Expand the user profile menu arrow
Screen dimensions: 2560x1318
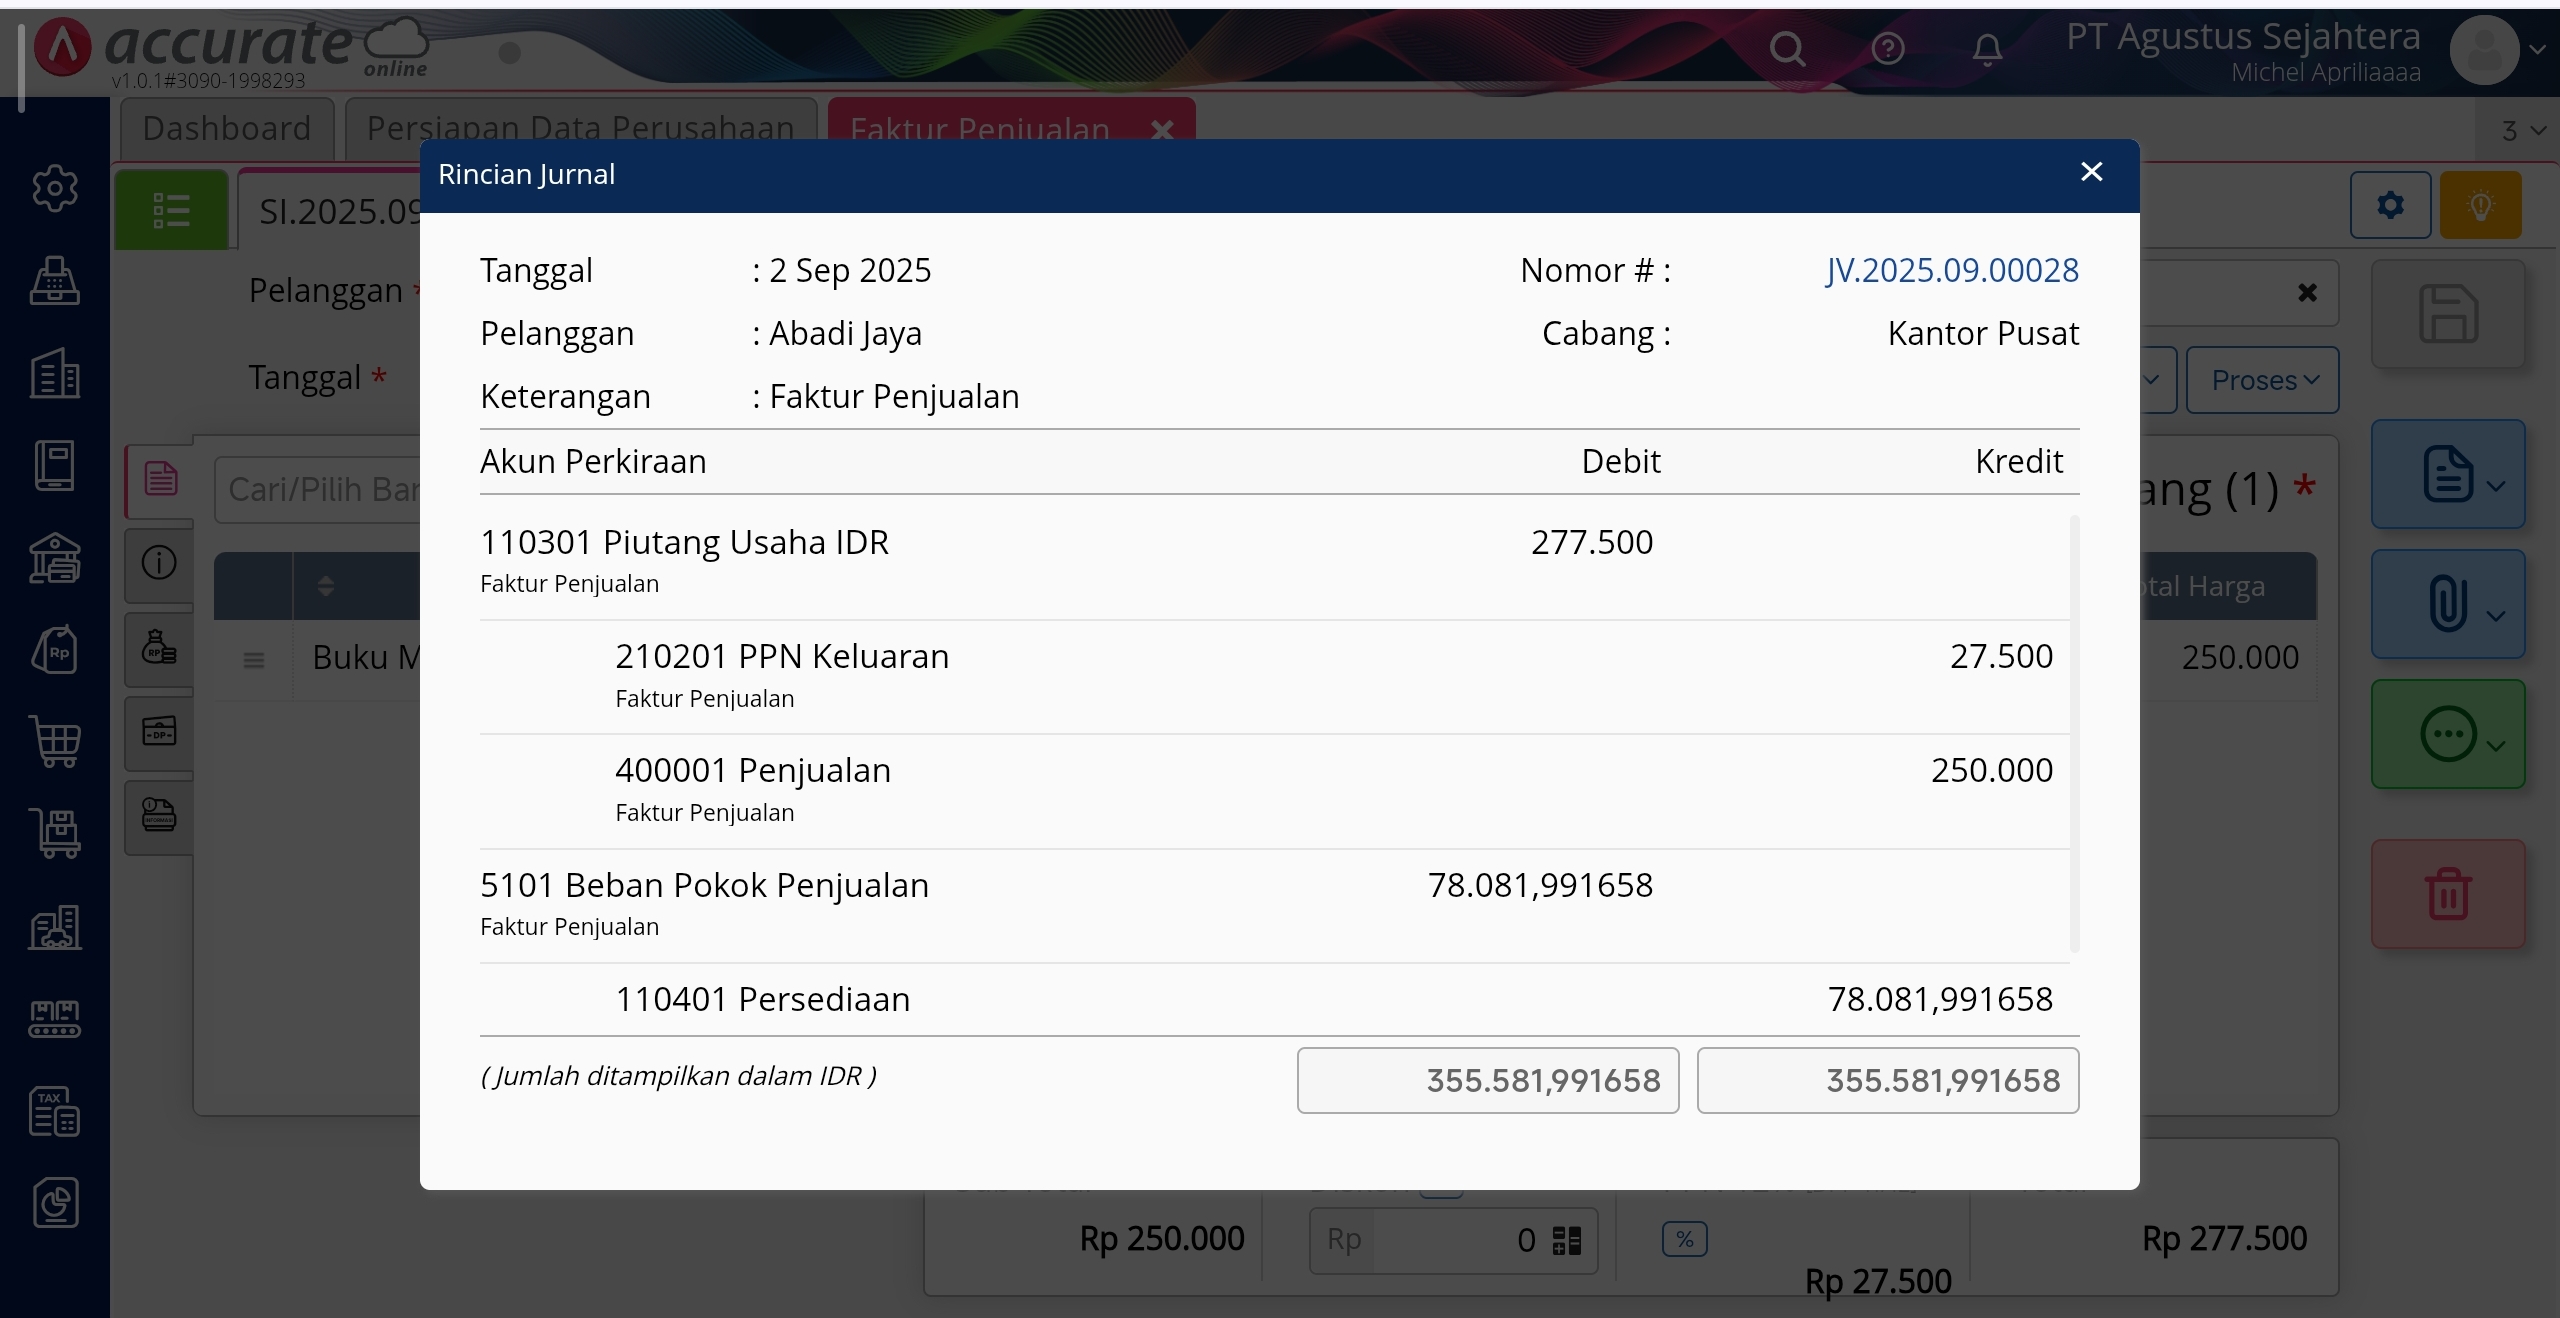(x=2537, y=48)
